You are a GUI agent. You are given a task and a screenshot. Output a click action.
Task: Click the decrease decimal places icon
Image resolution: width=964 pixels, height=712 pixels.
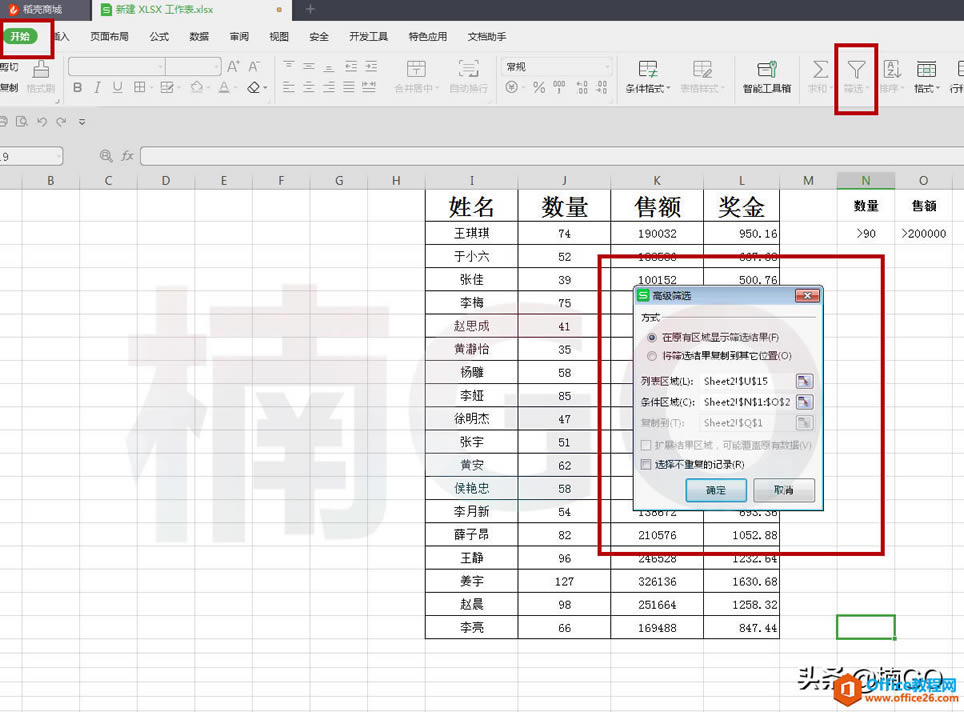601,87
